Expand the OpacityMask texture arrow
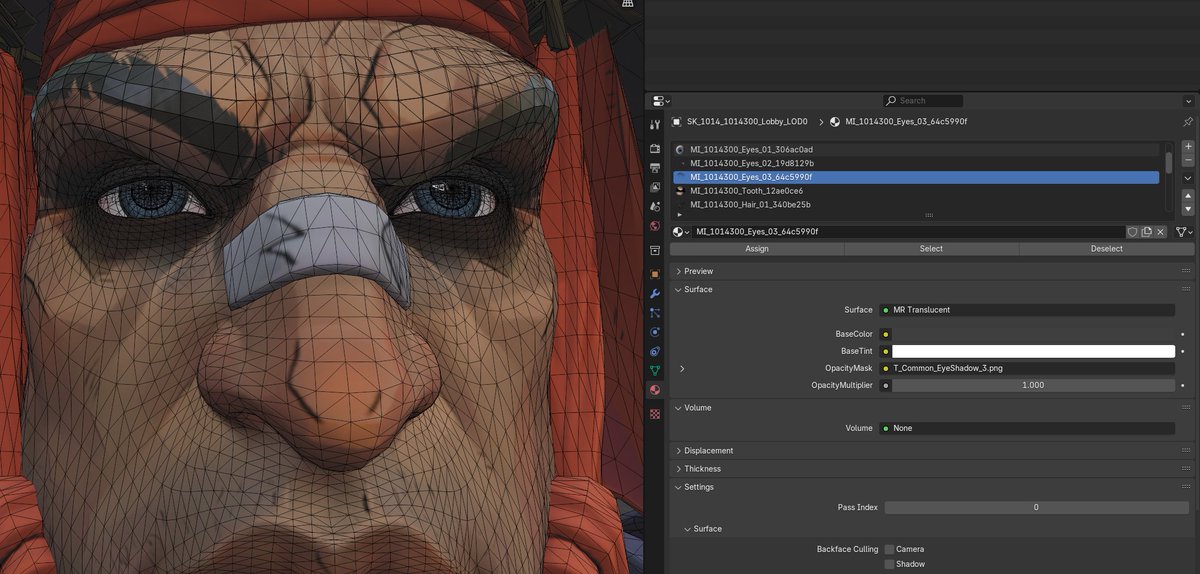Viewport: 1200px width, 574px height. (682, 368)
